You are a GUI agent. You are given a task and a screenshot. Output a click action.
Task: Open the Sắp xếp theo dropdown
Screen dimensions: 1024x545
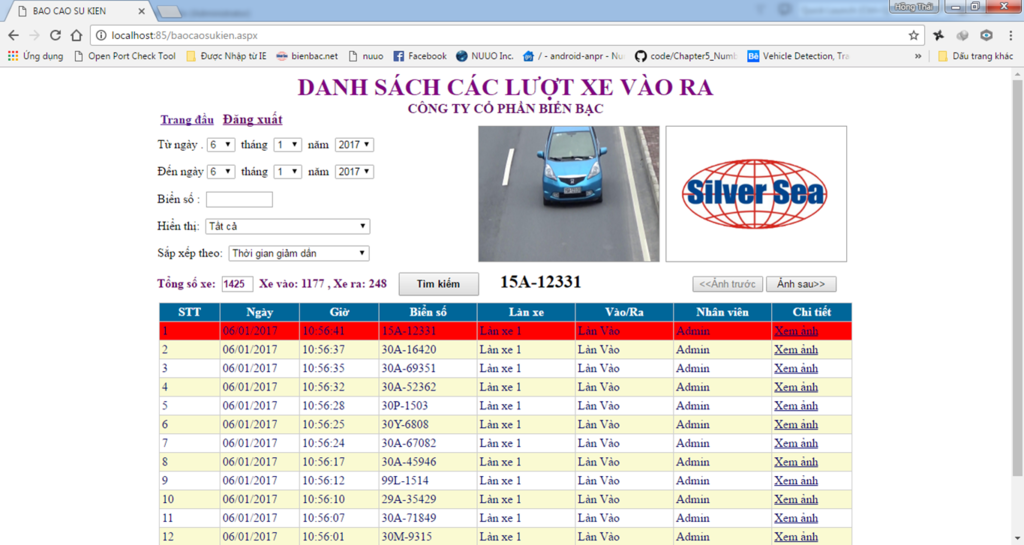point(299,254)
